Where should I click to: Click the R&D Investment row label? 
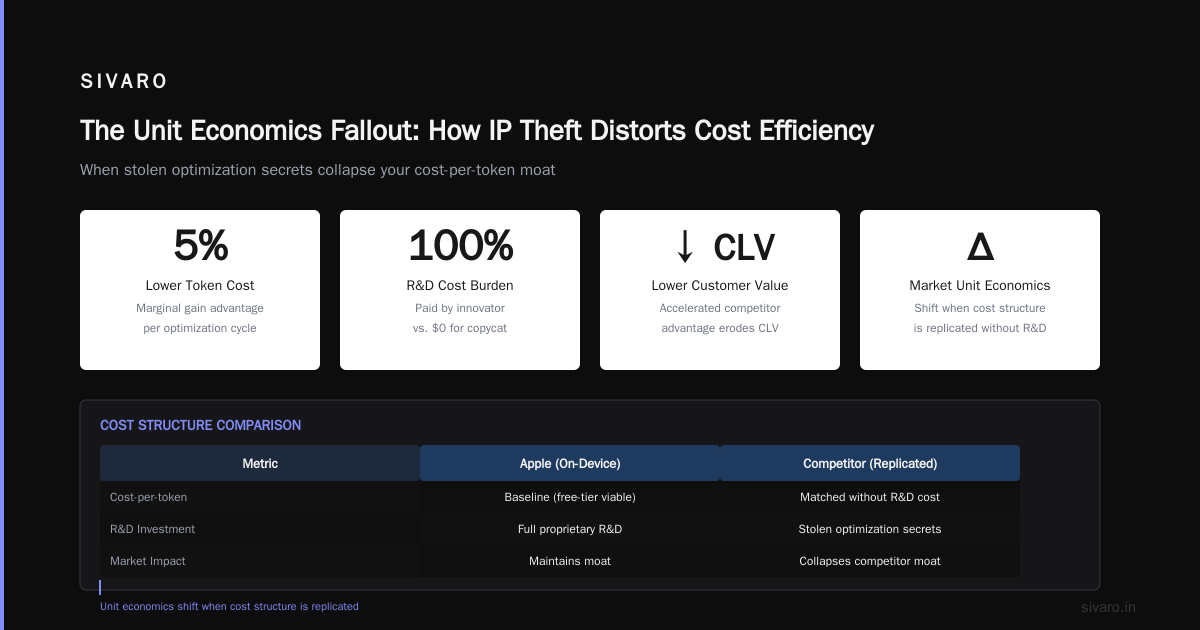[x=152, y=529]
